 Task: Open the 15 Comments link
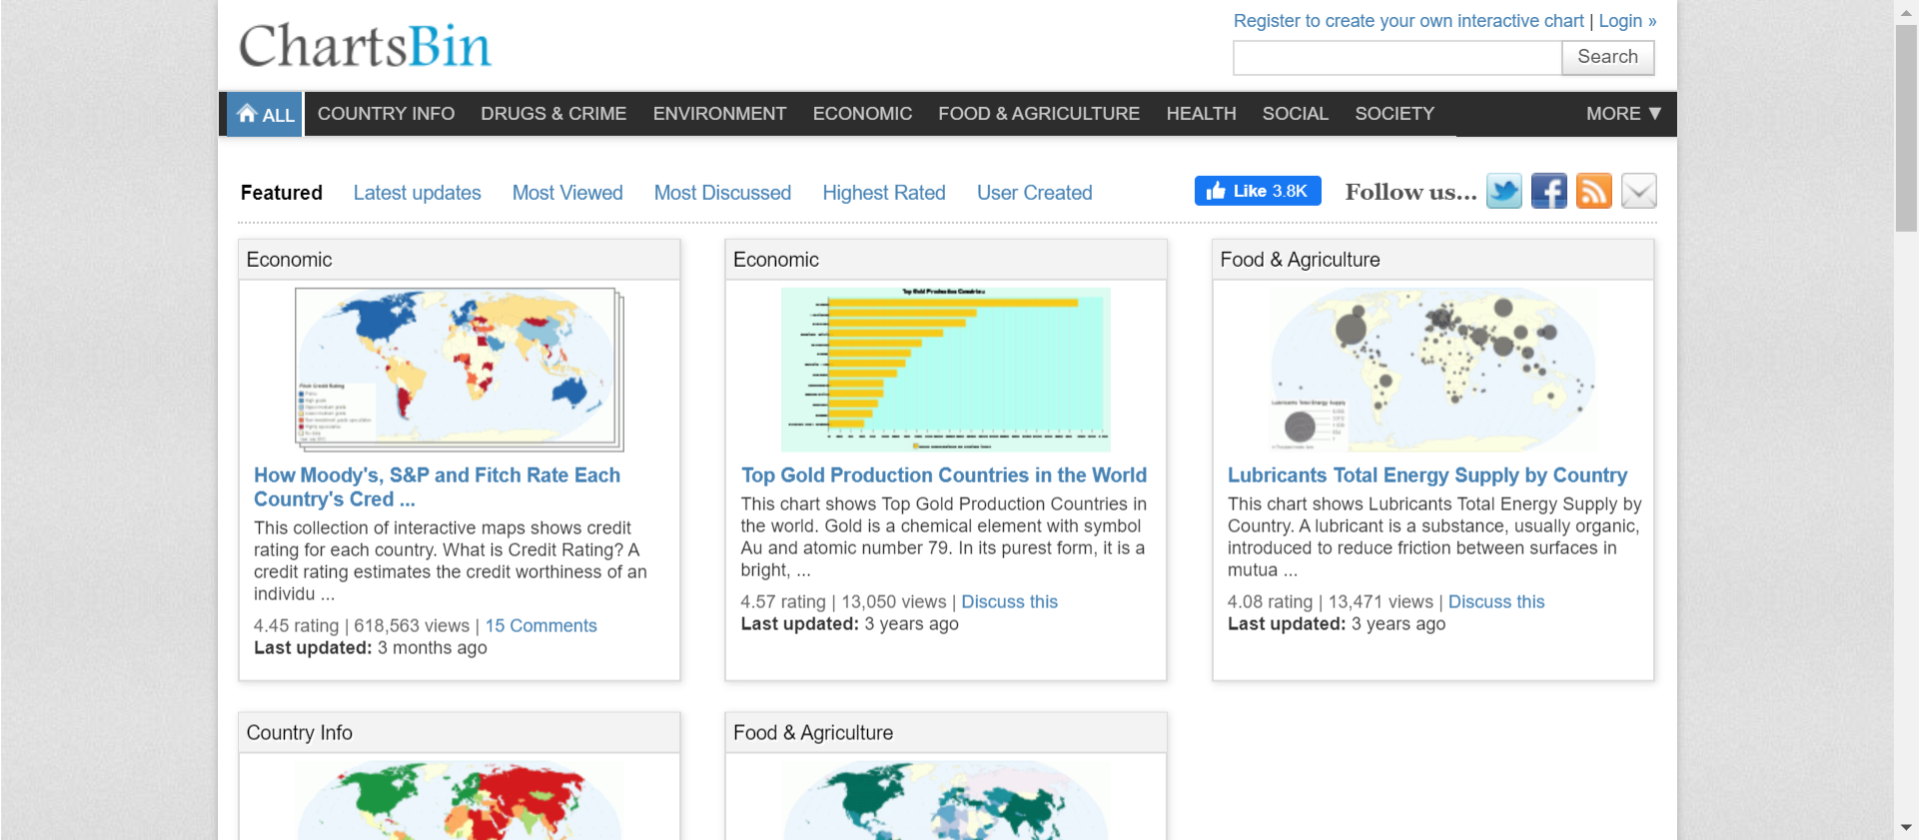540,626
